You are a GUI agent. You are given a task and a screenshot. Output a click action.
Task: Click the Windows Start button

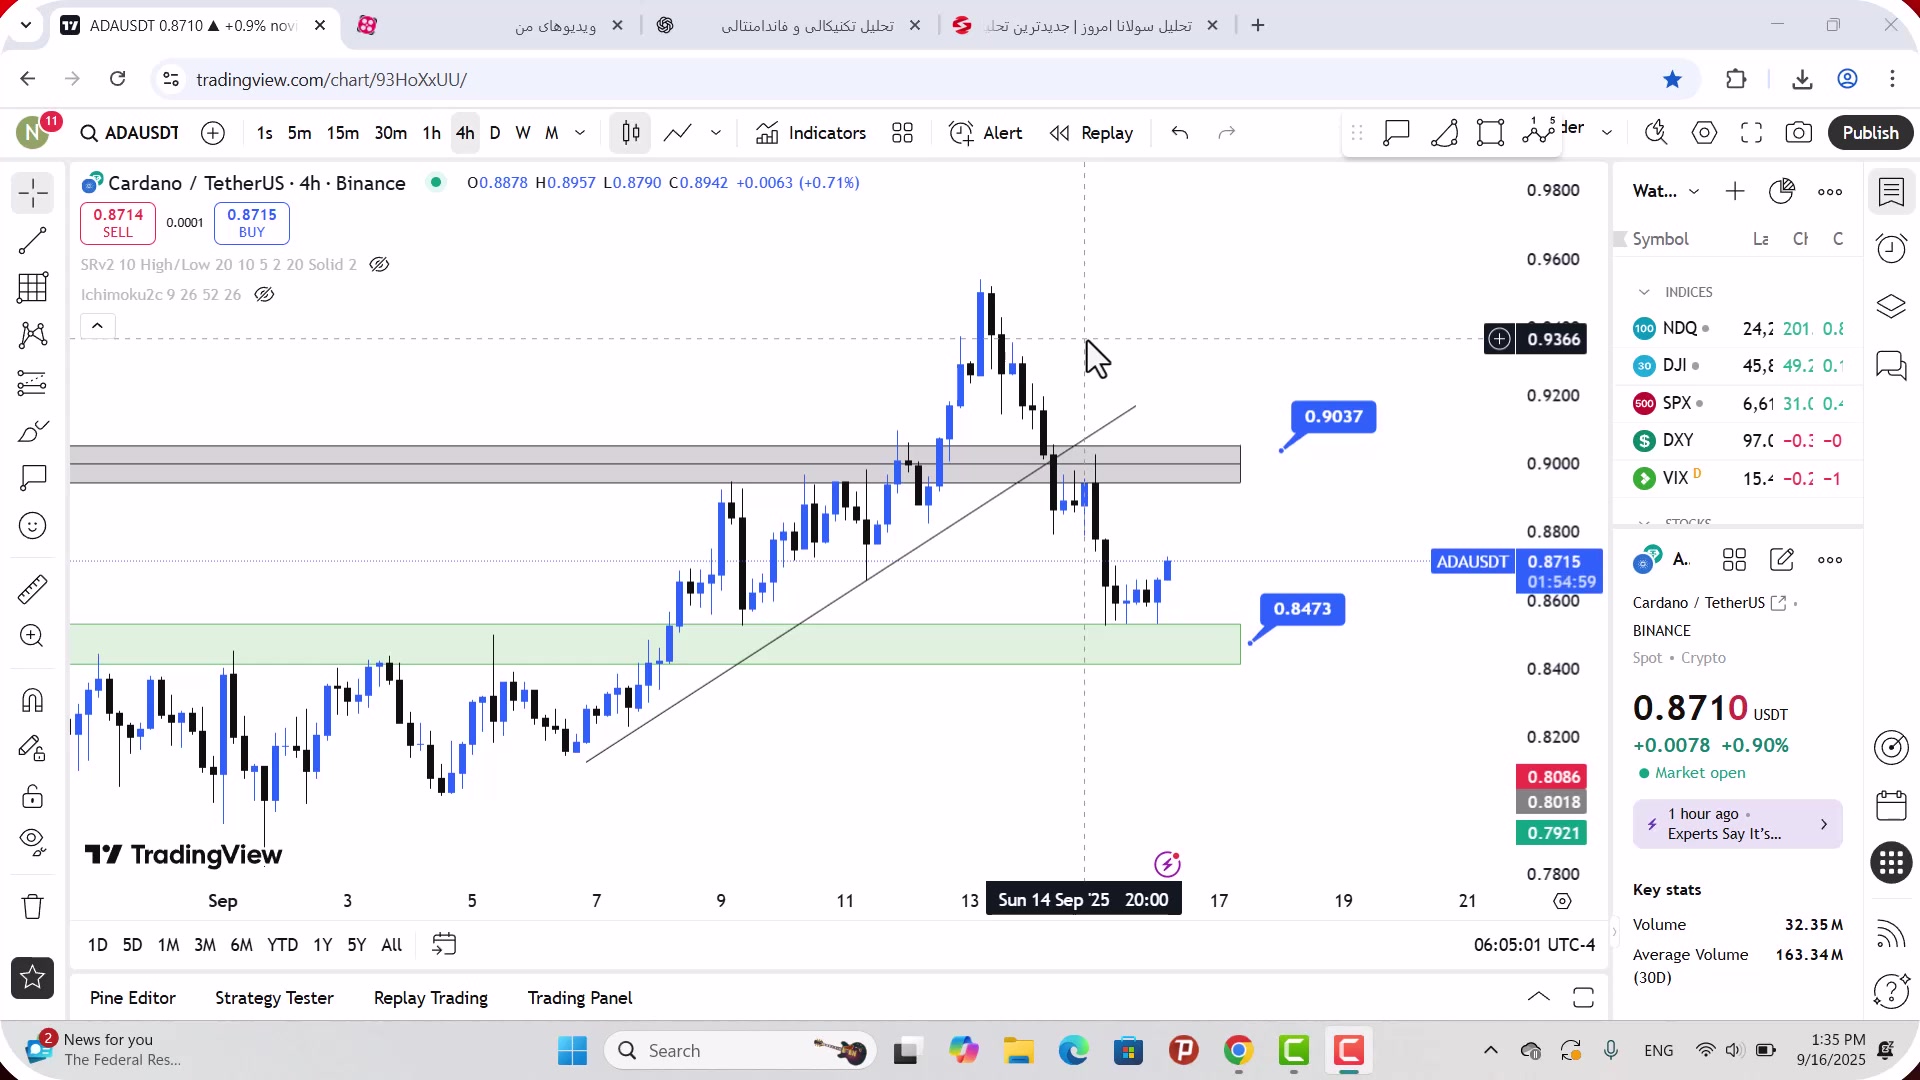click(572, 1051)
